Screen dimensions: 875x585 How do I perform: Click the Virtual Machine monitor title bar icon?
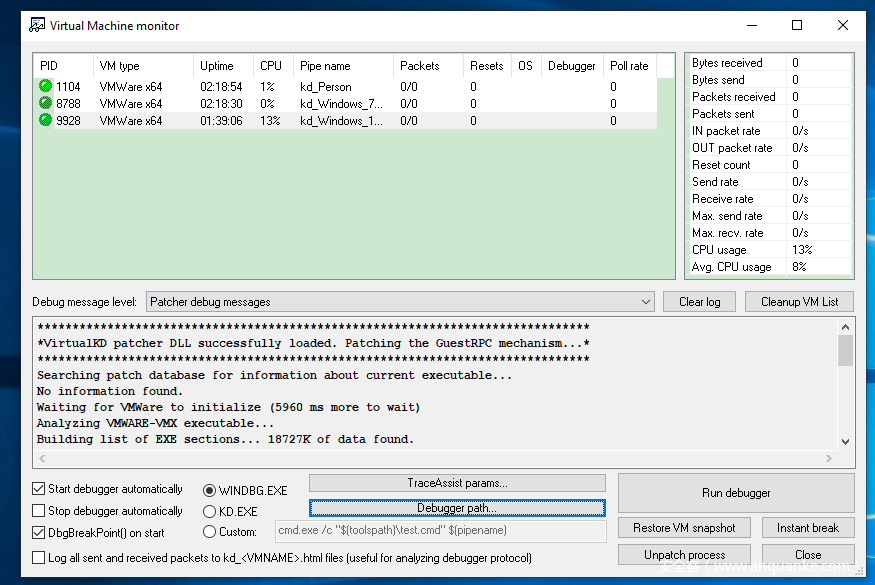tap(36, 25)
